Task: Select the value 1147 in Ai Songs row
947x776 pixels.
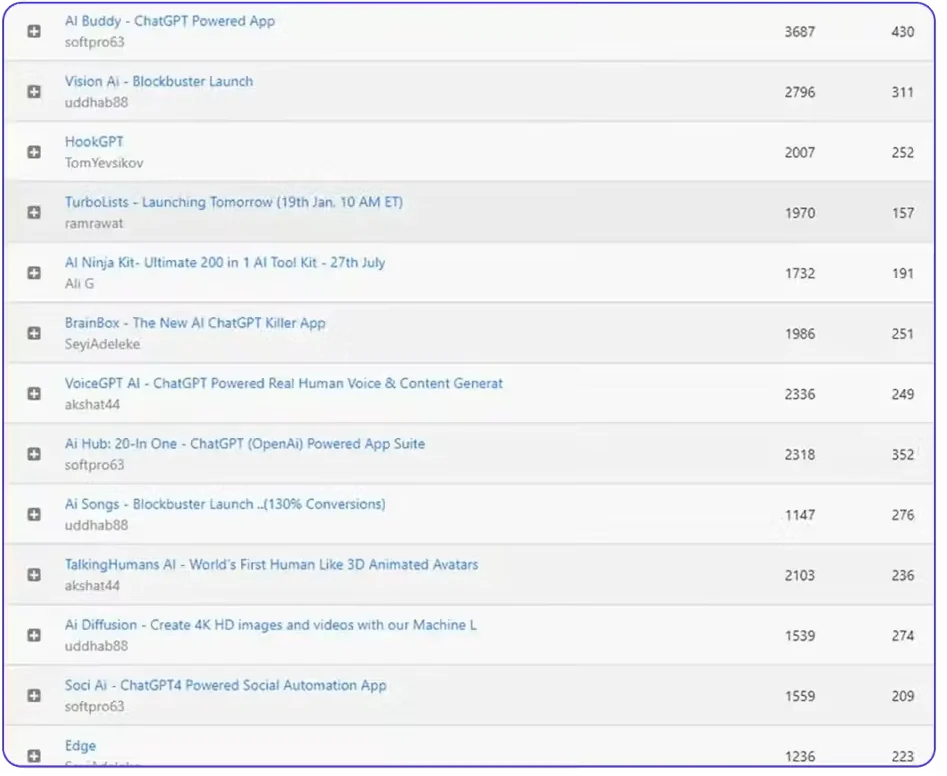Action: pos(800,515)
